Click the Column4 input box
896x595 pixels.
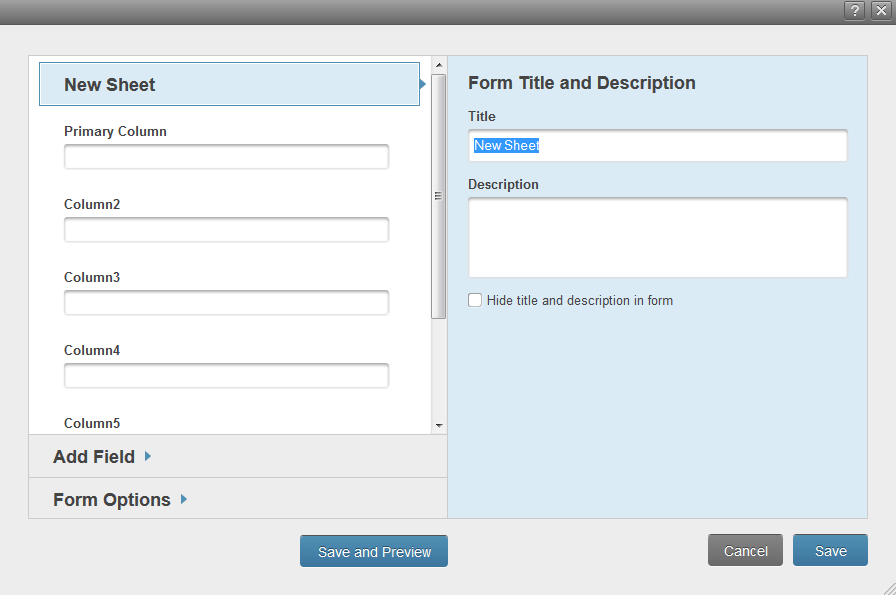click(226, 375)
